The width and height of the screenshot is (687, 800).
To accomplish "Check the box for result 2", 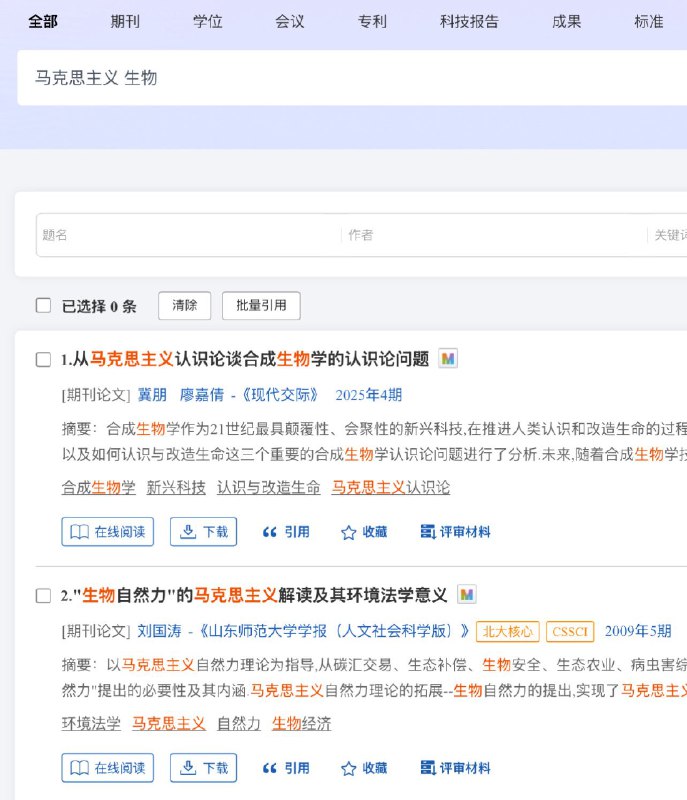I will [x=43, y=596].
